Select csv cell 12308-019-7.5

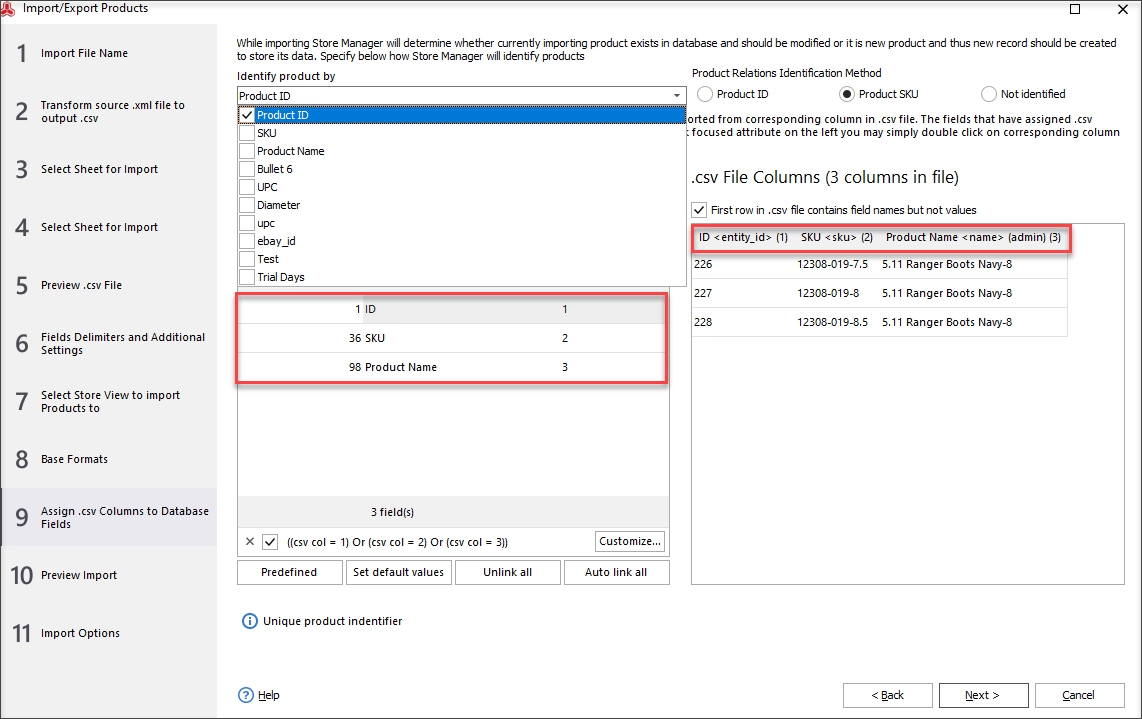click(x=837, y=264)
